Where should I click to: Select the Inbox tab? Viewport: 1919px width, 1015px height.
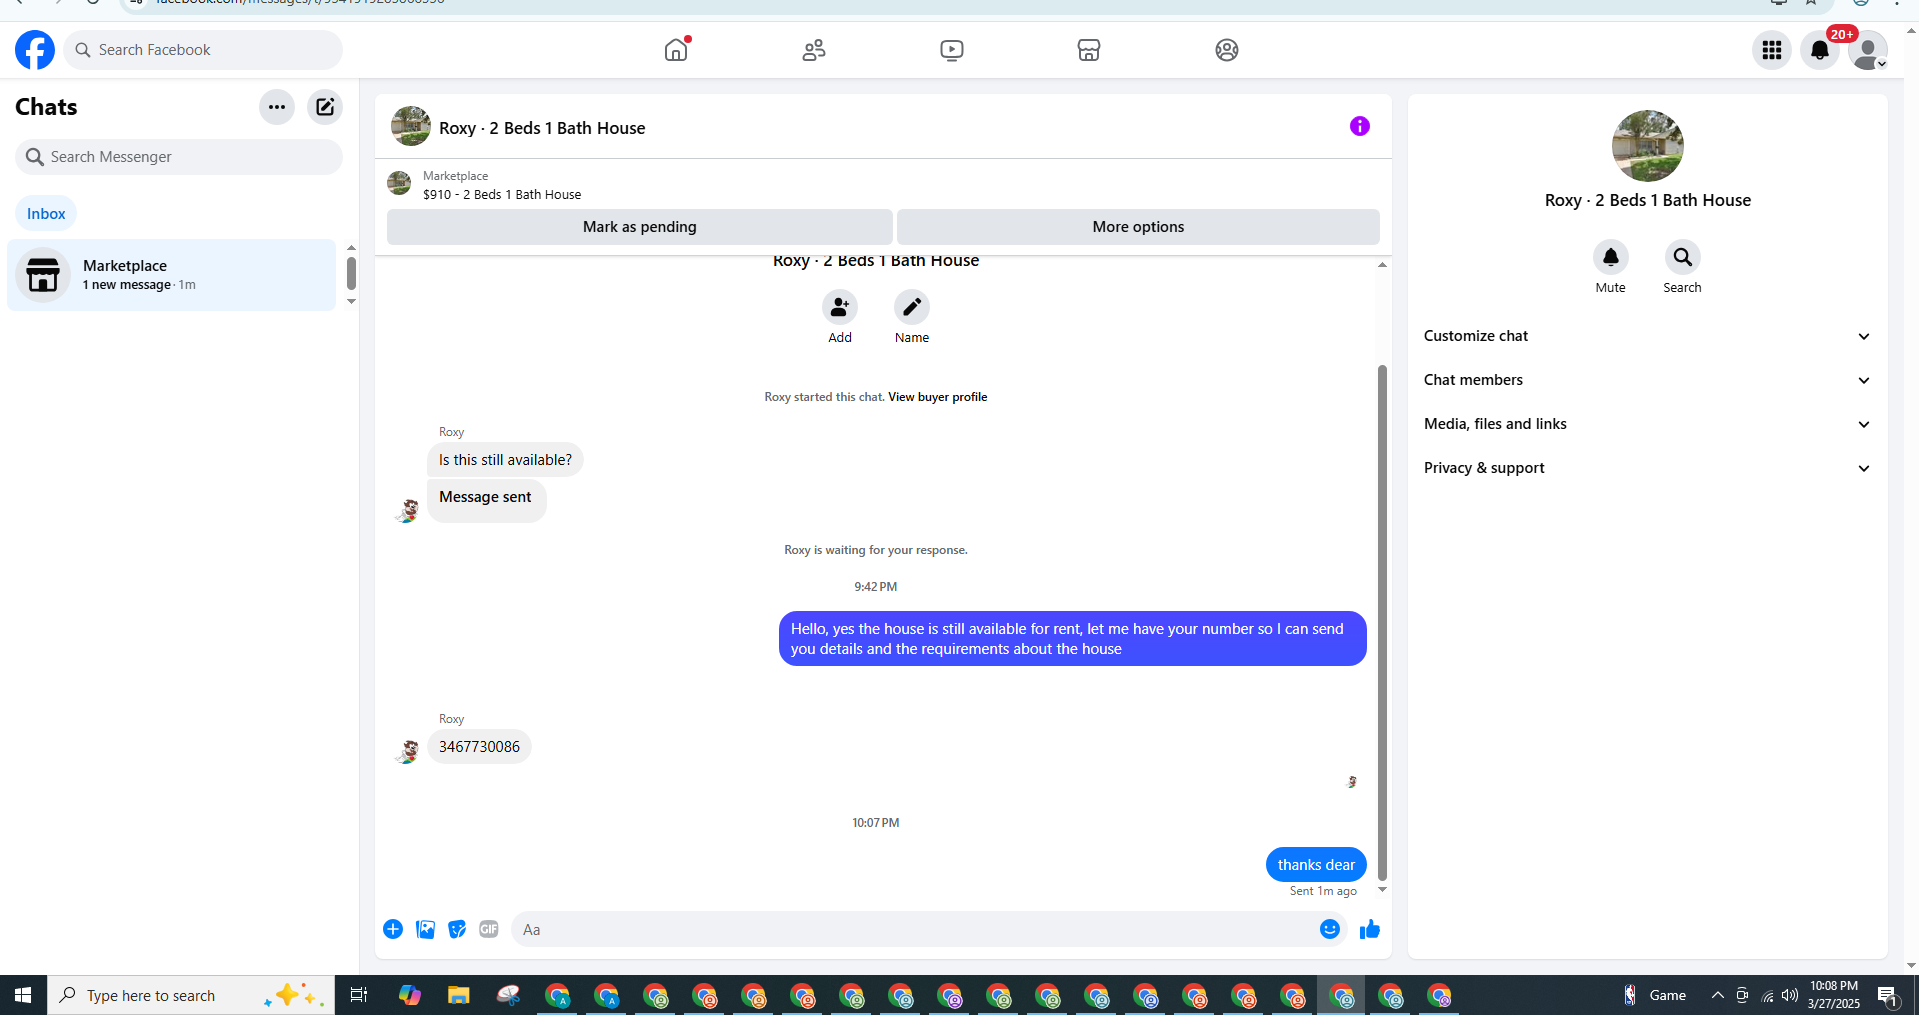coord(46,214)
